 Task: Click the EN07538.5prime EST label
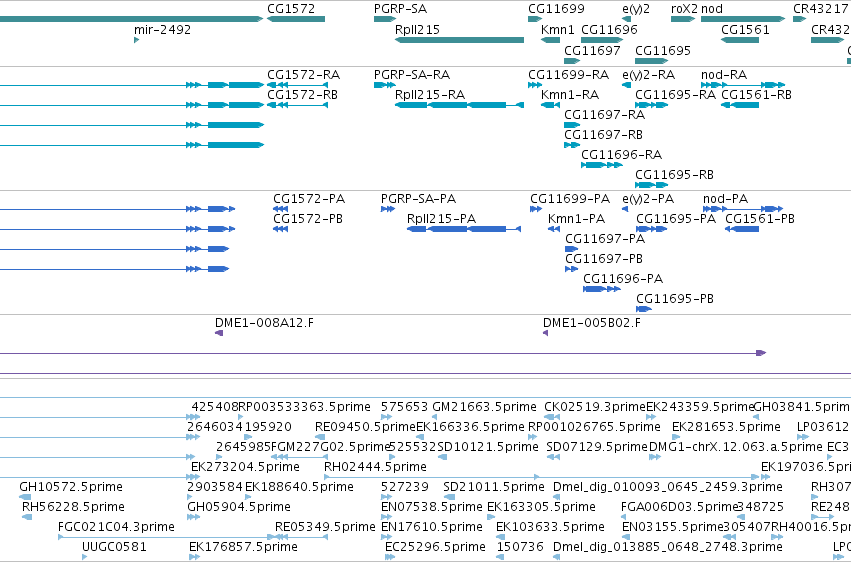pyautogui.click(x=431, y=507)
